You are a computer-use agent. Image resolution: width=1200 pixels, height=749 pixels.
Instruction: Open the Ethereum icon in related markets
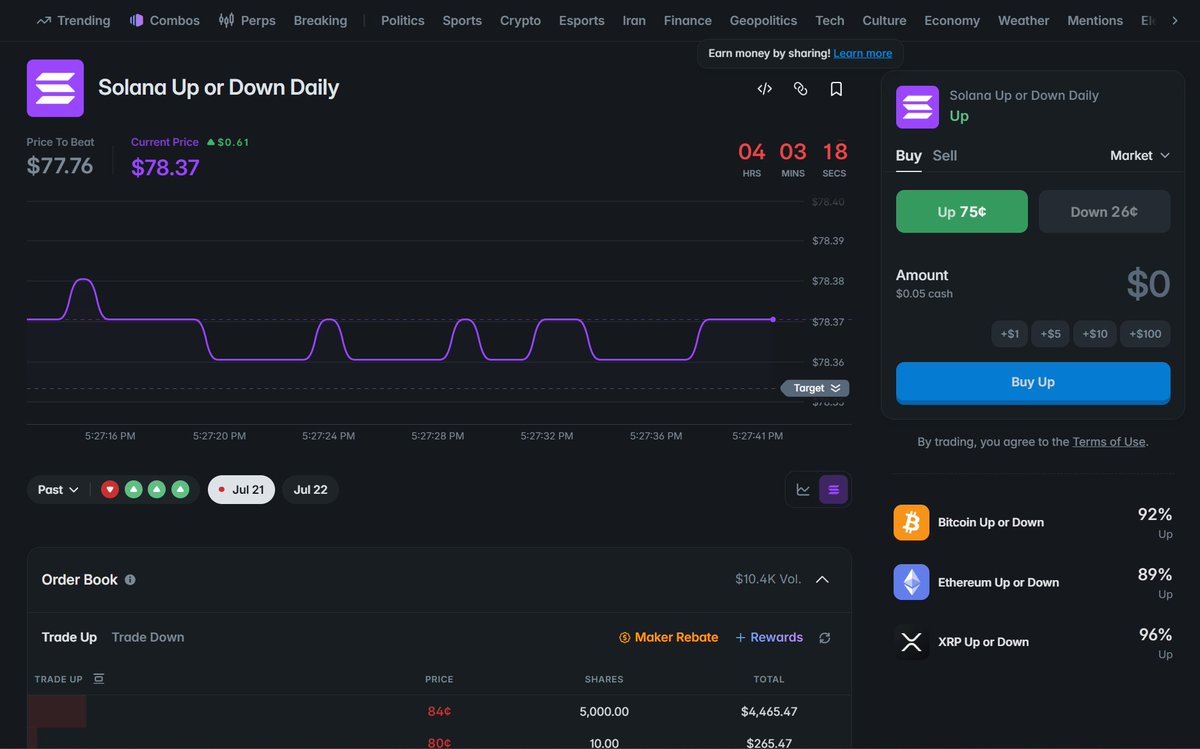tap(911, 582)
